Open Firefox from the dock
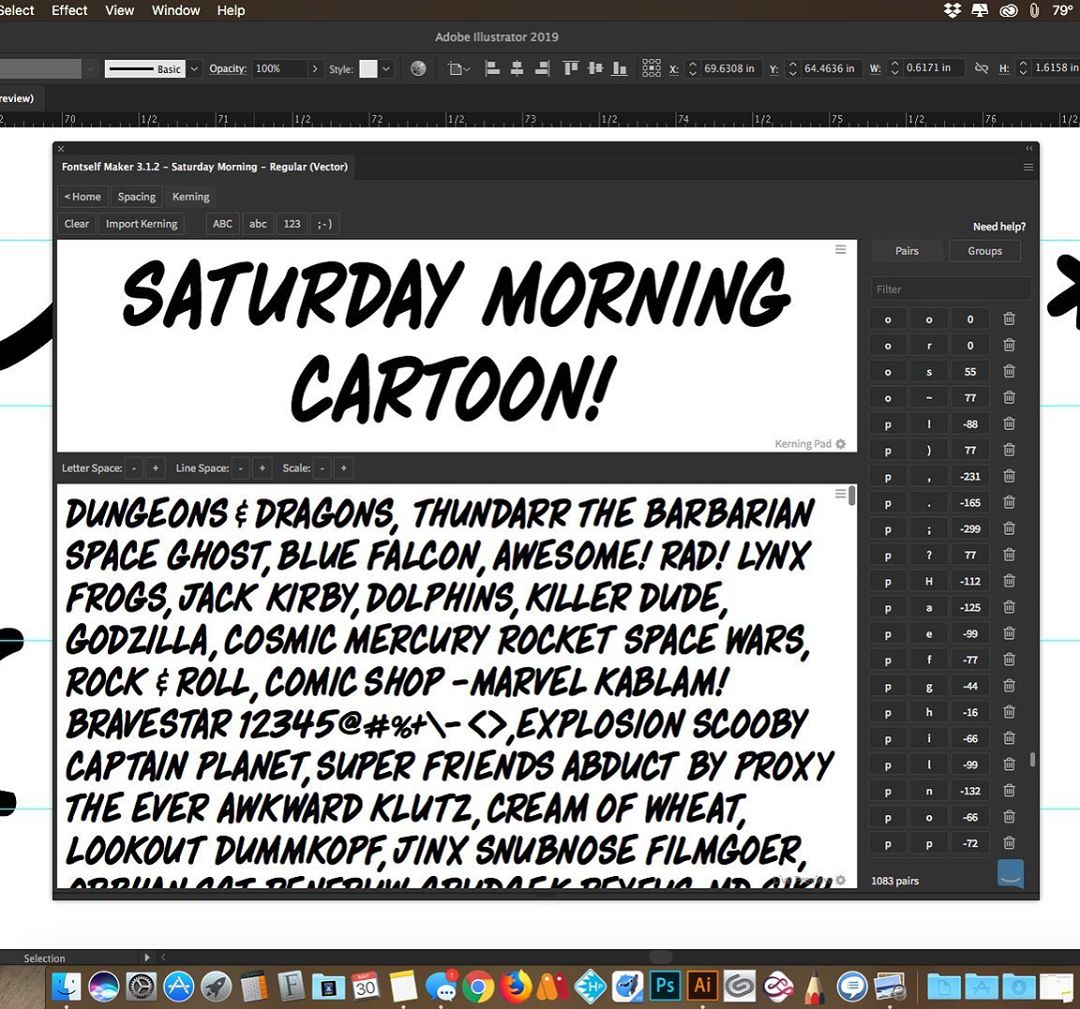Image resolution: width=1080 pixels, height=1009 pixels. 516,987
